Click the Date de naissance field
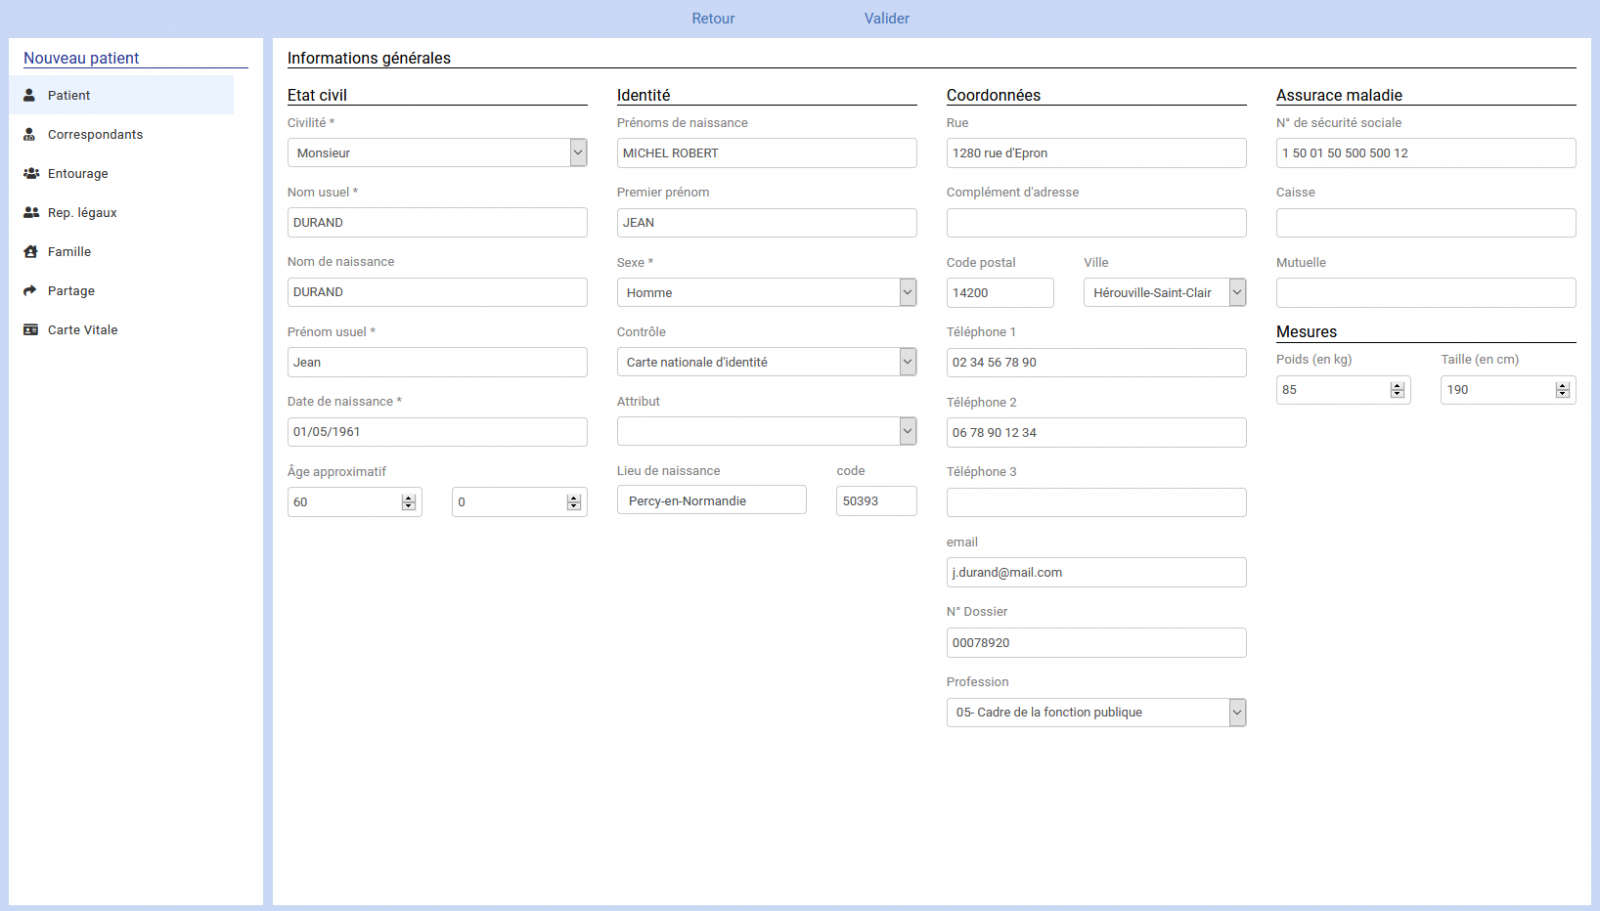Viewport: 1600px width, 911px height. pos(437,431)
